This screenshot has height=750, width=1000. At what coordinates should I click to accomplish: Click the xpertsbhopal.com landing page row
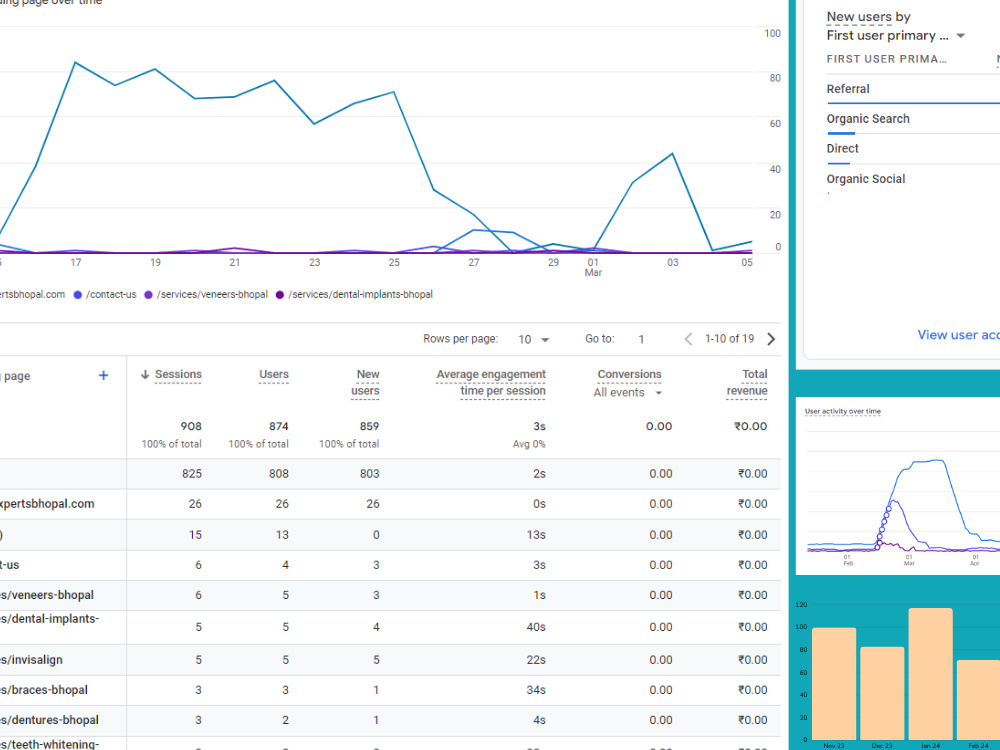[390, 504]
